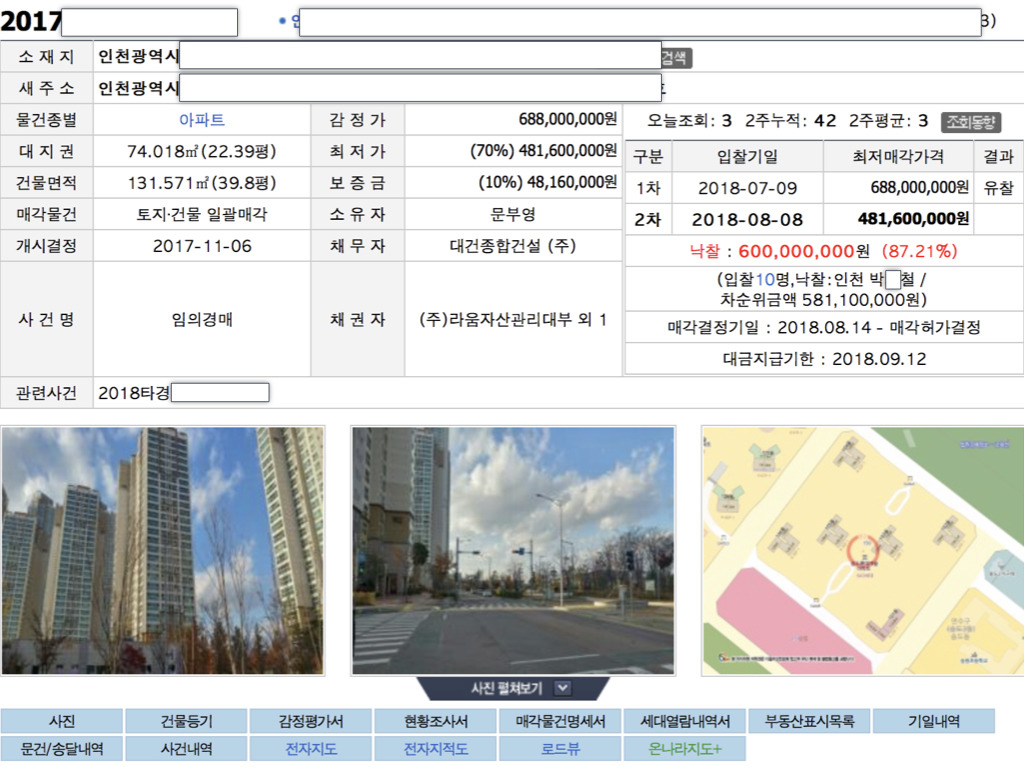The height and width of the screenshot is (768, 1024).
Task: Open the 전자지도 electronic map link
Action: 311,748
